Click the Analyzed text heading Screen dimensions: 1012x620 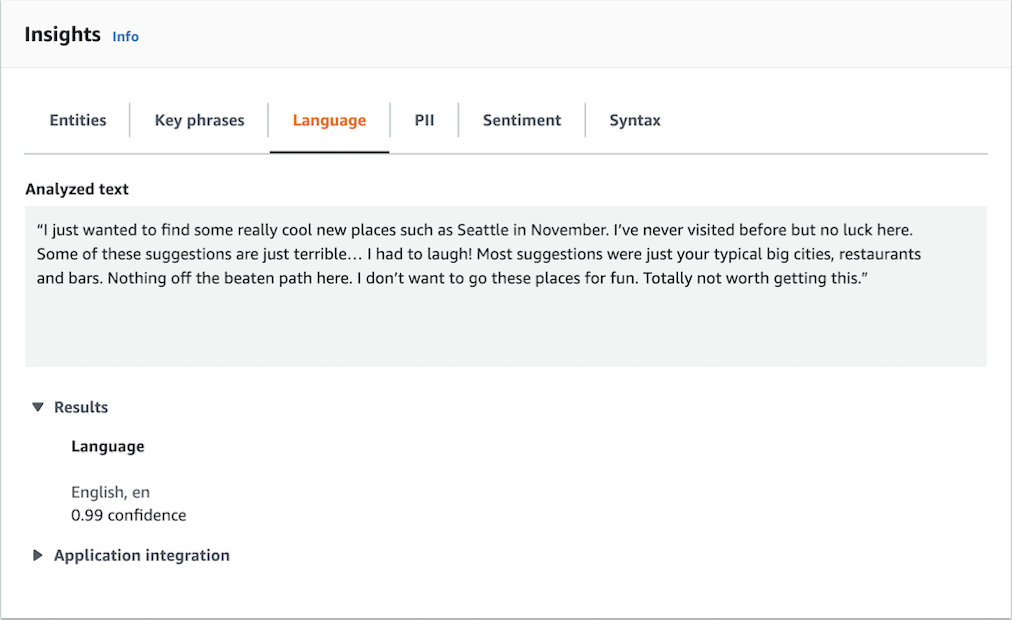[x=77, y=189]
